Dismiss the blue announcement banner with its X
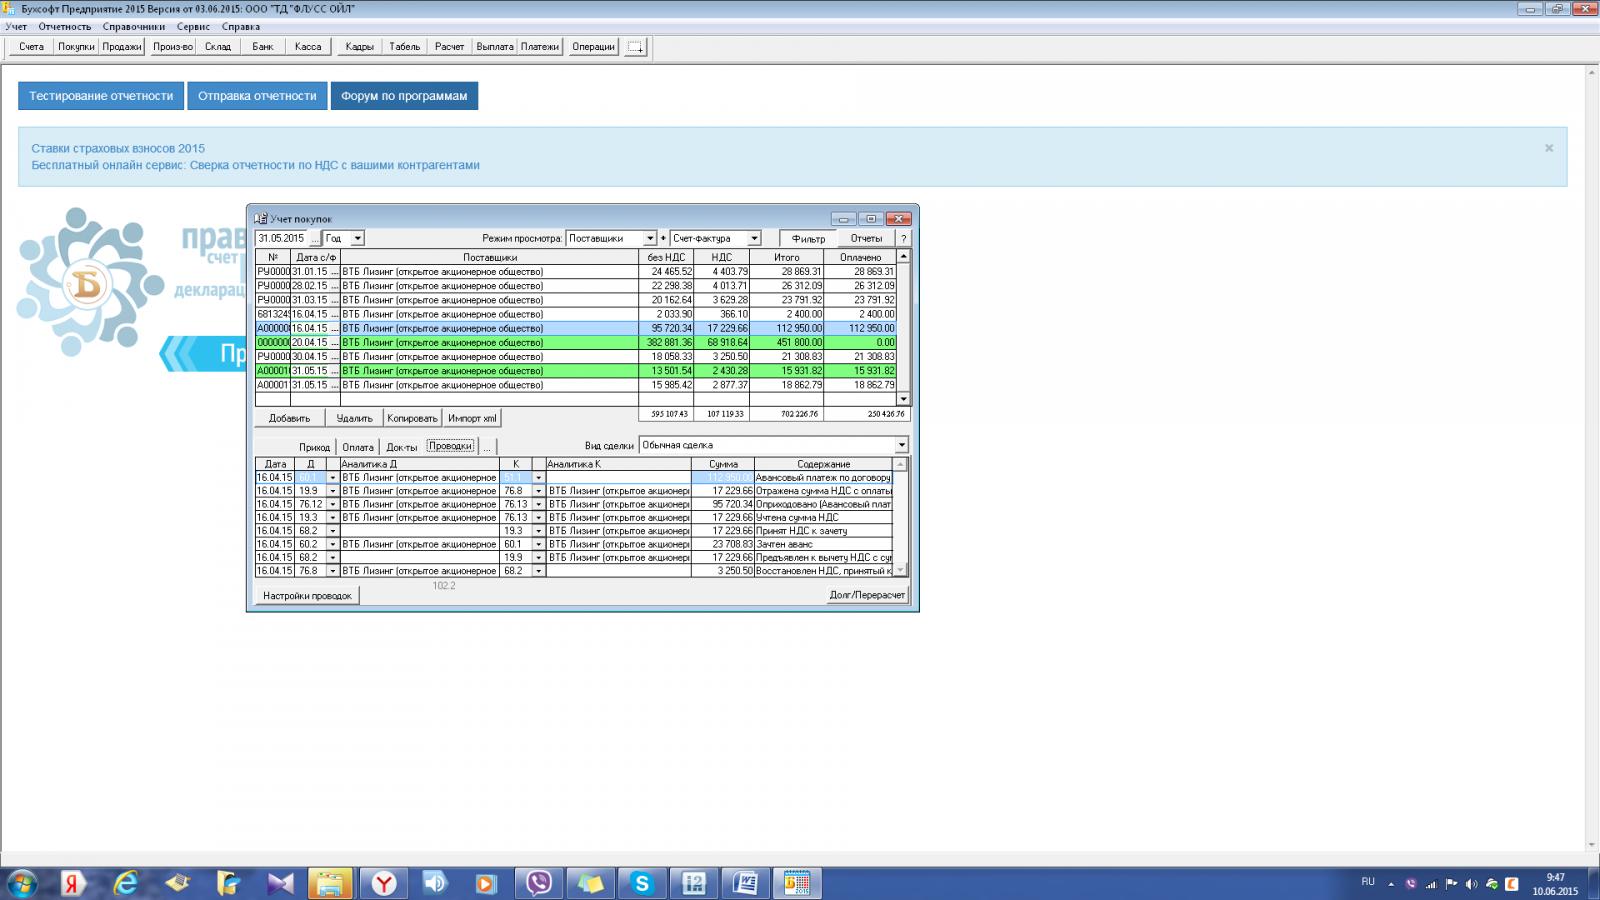Image resolution: width=1600 pixels, height=900 pixels. (1548, 148)
